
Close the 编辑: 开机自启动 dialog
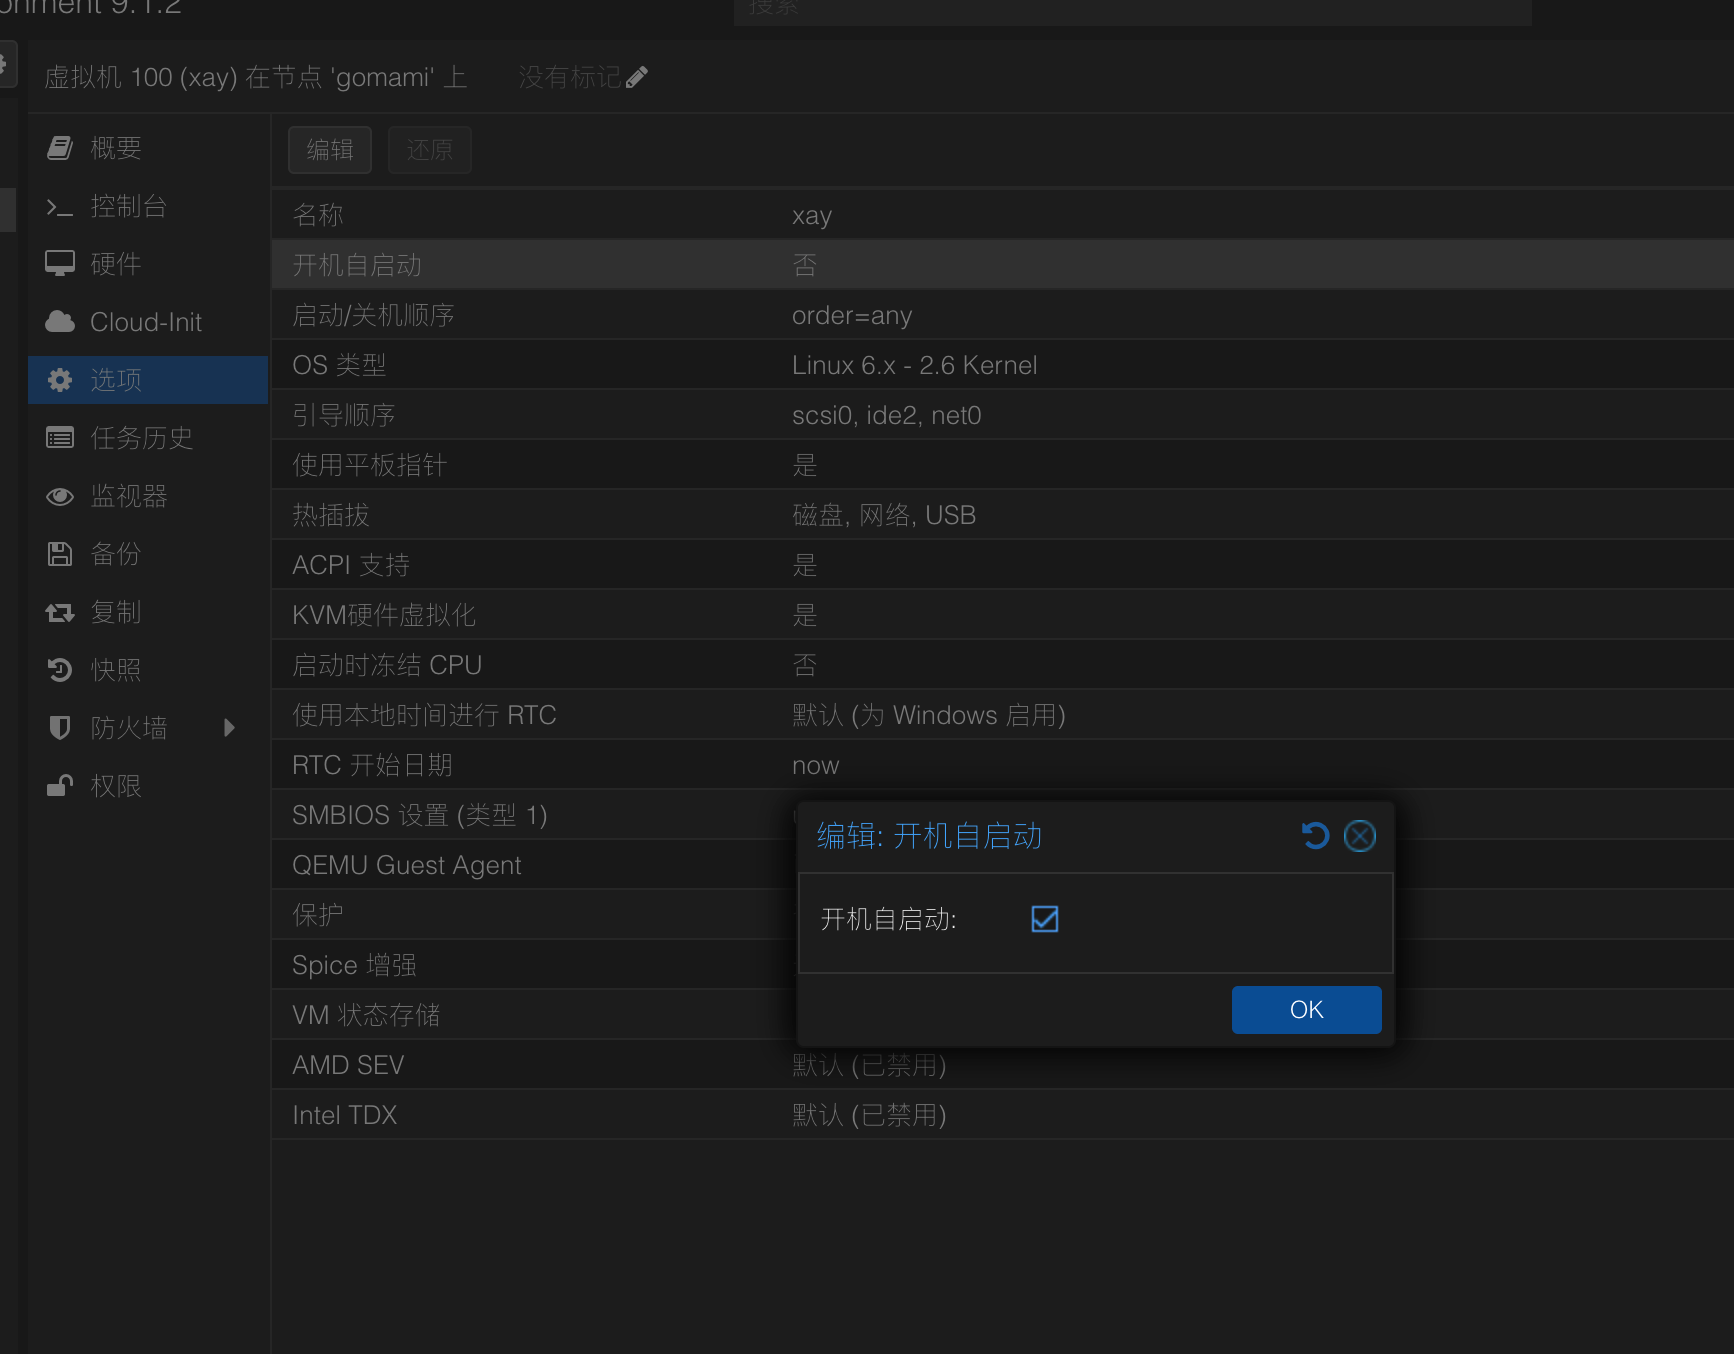pos(1359,836)
